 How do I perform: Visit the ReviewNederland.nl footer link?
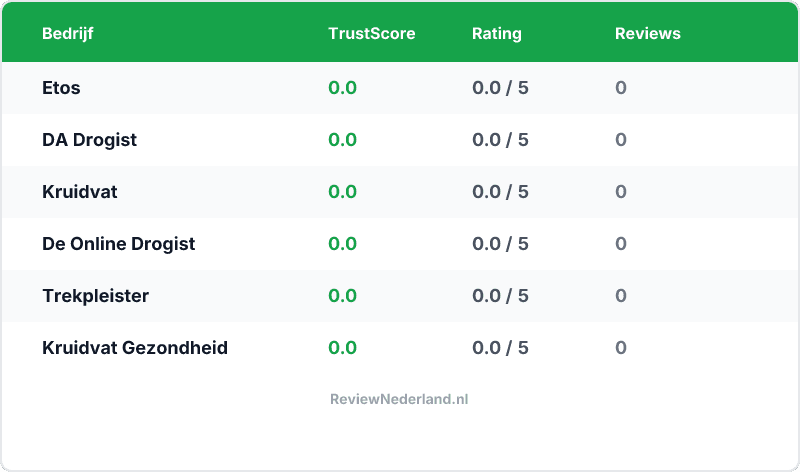pos(399,399)
